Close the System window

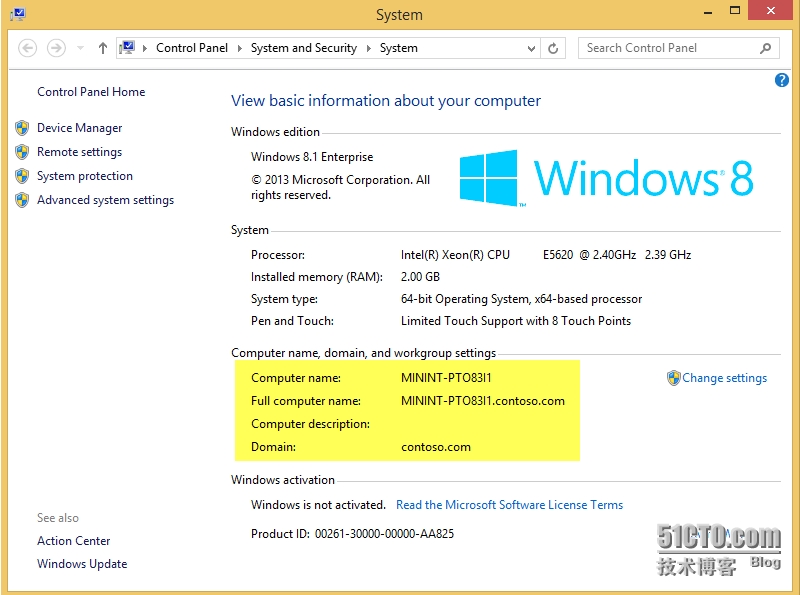click(771, 10)
